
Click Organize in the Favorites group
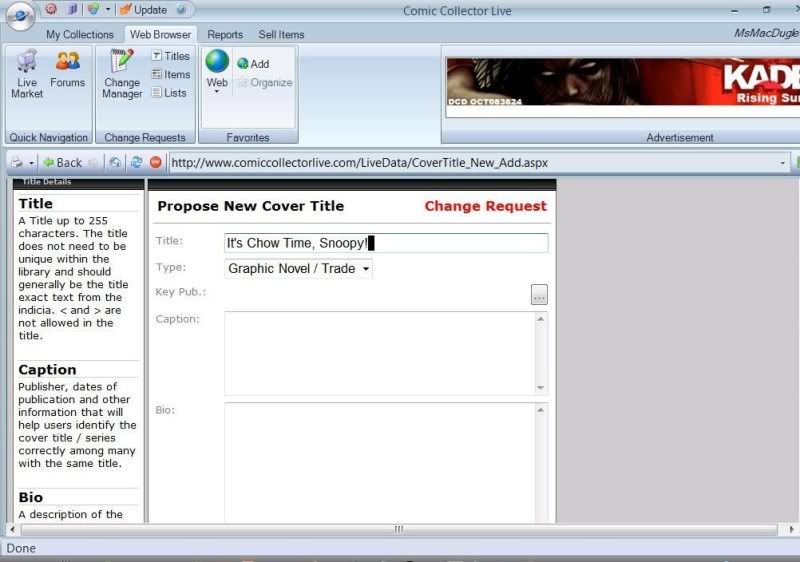[265, 83]
